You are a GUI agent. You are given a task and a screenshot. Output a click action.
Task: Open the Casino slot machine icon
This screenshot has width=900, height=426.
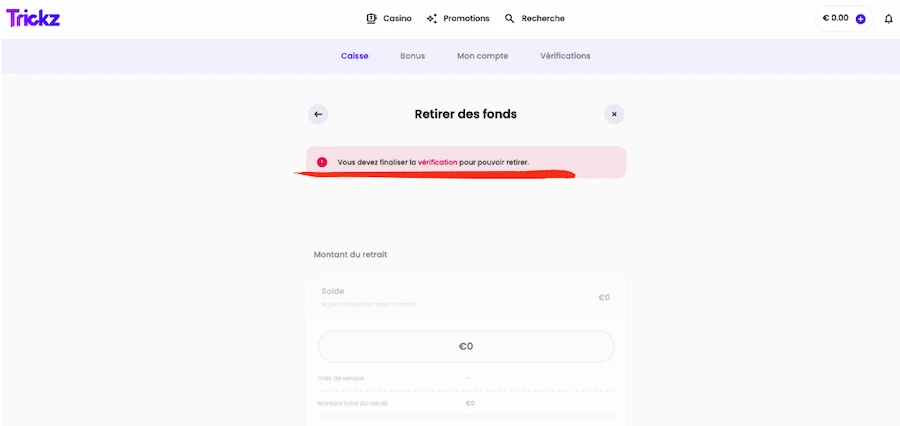coord(371,18)
